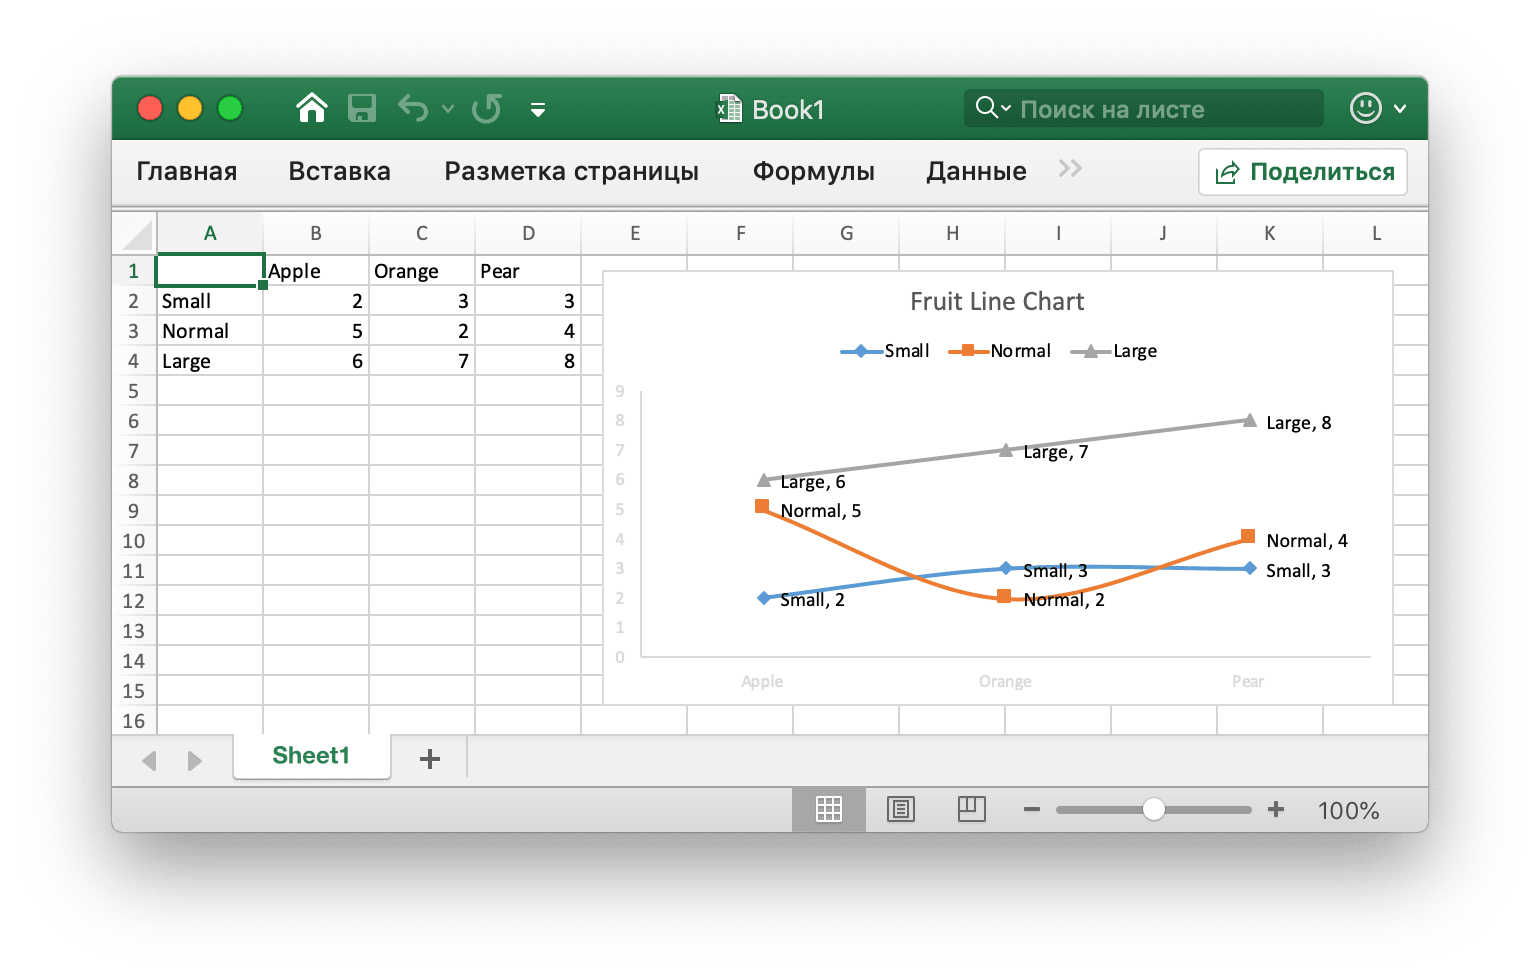Click the 'Fruit Line Chart' chart title

point(997,302)
